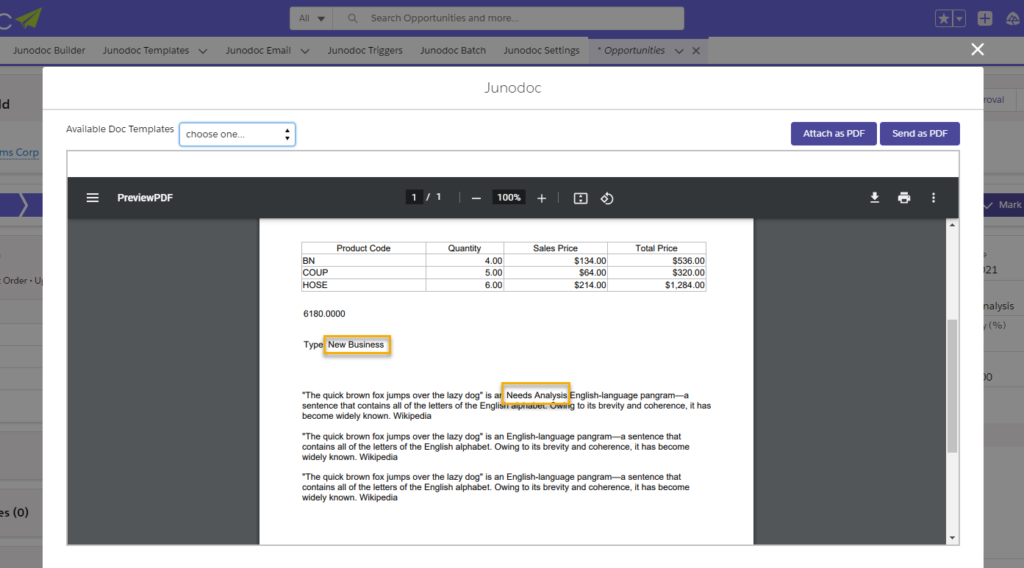Viewport: 1024px width, 568px height.
Task: Click the 6180.0000 value in PDF
Action: (x=324, y=314)
